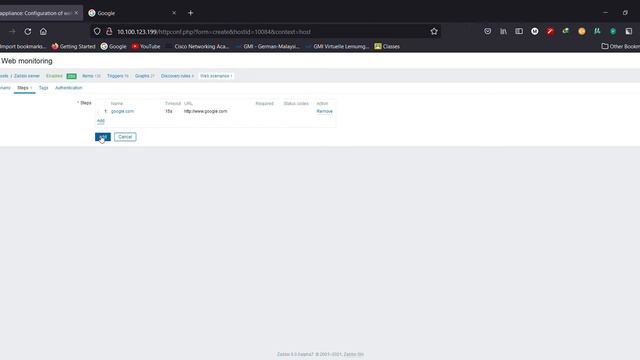Open the Pocket save icon

tap(487, 31)
